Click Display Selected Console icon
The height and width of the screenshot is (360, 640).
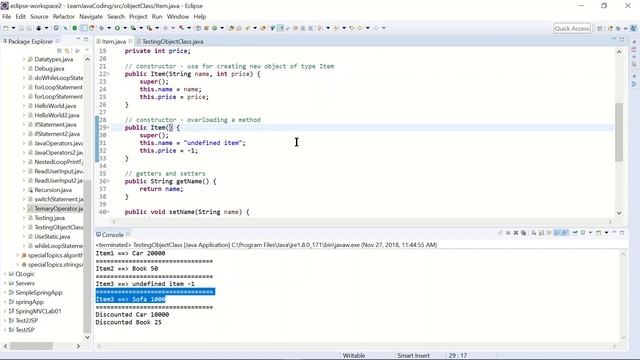pyautogui.click(x=583, y=233)
